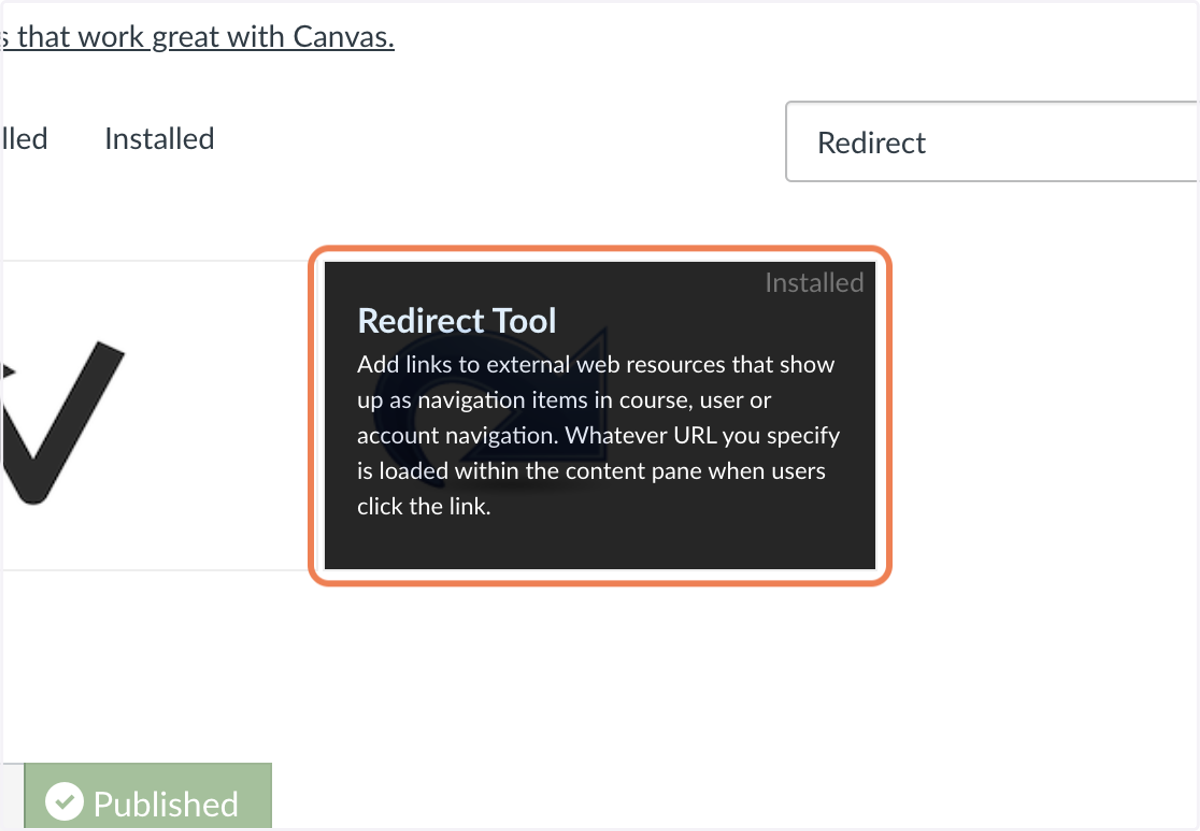Switch to the Installed filter tab
This screenshot has width=1200, height=831.
coord(159,138)
